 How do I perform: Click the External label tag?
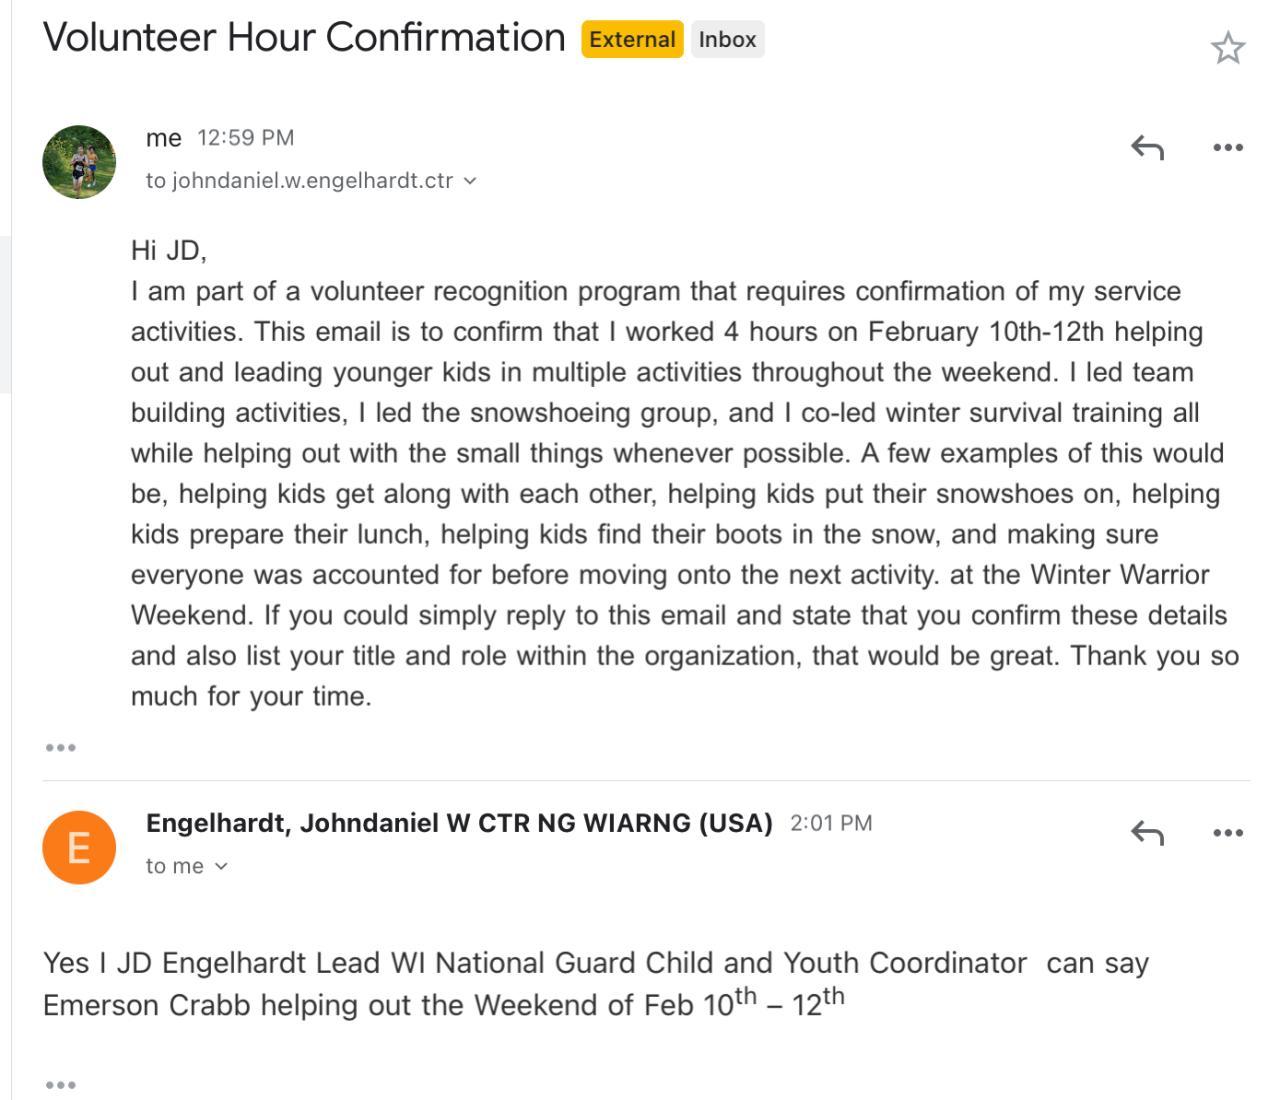(632, 40)
